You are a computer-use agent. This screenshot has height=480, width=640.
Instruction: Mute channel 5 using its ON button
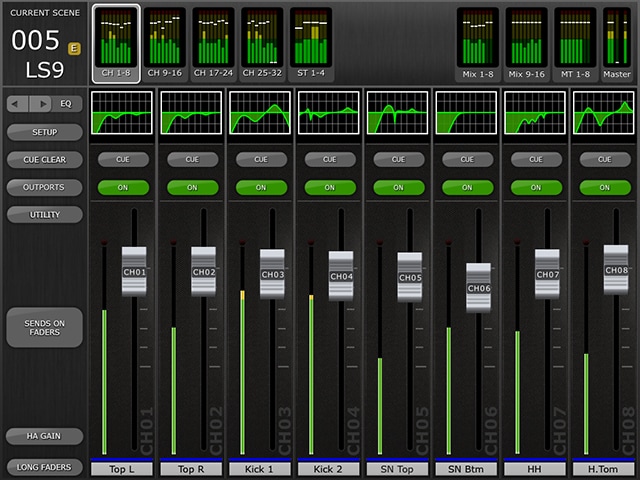[x=398, y=187]
